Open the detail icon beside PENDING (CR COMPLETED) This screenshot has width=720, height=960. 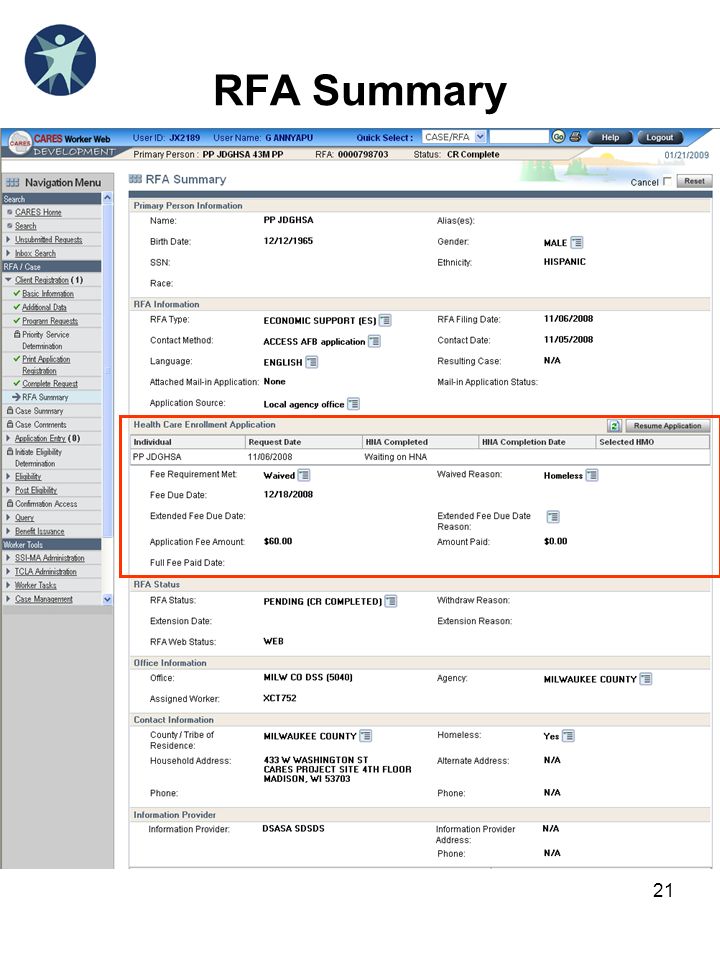390,601
